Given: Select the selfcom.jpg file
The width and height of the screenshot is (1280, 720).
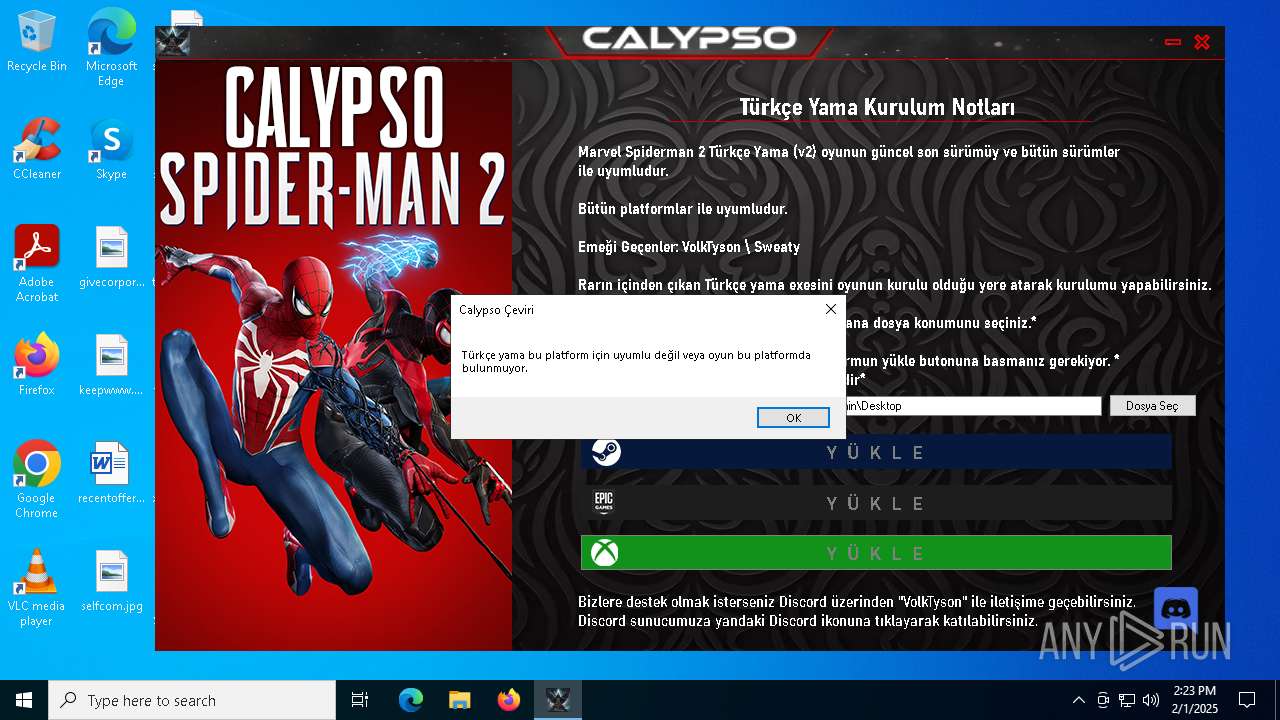Looking at the screenshot, I should point(111,581).
